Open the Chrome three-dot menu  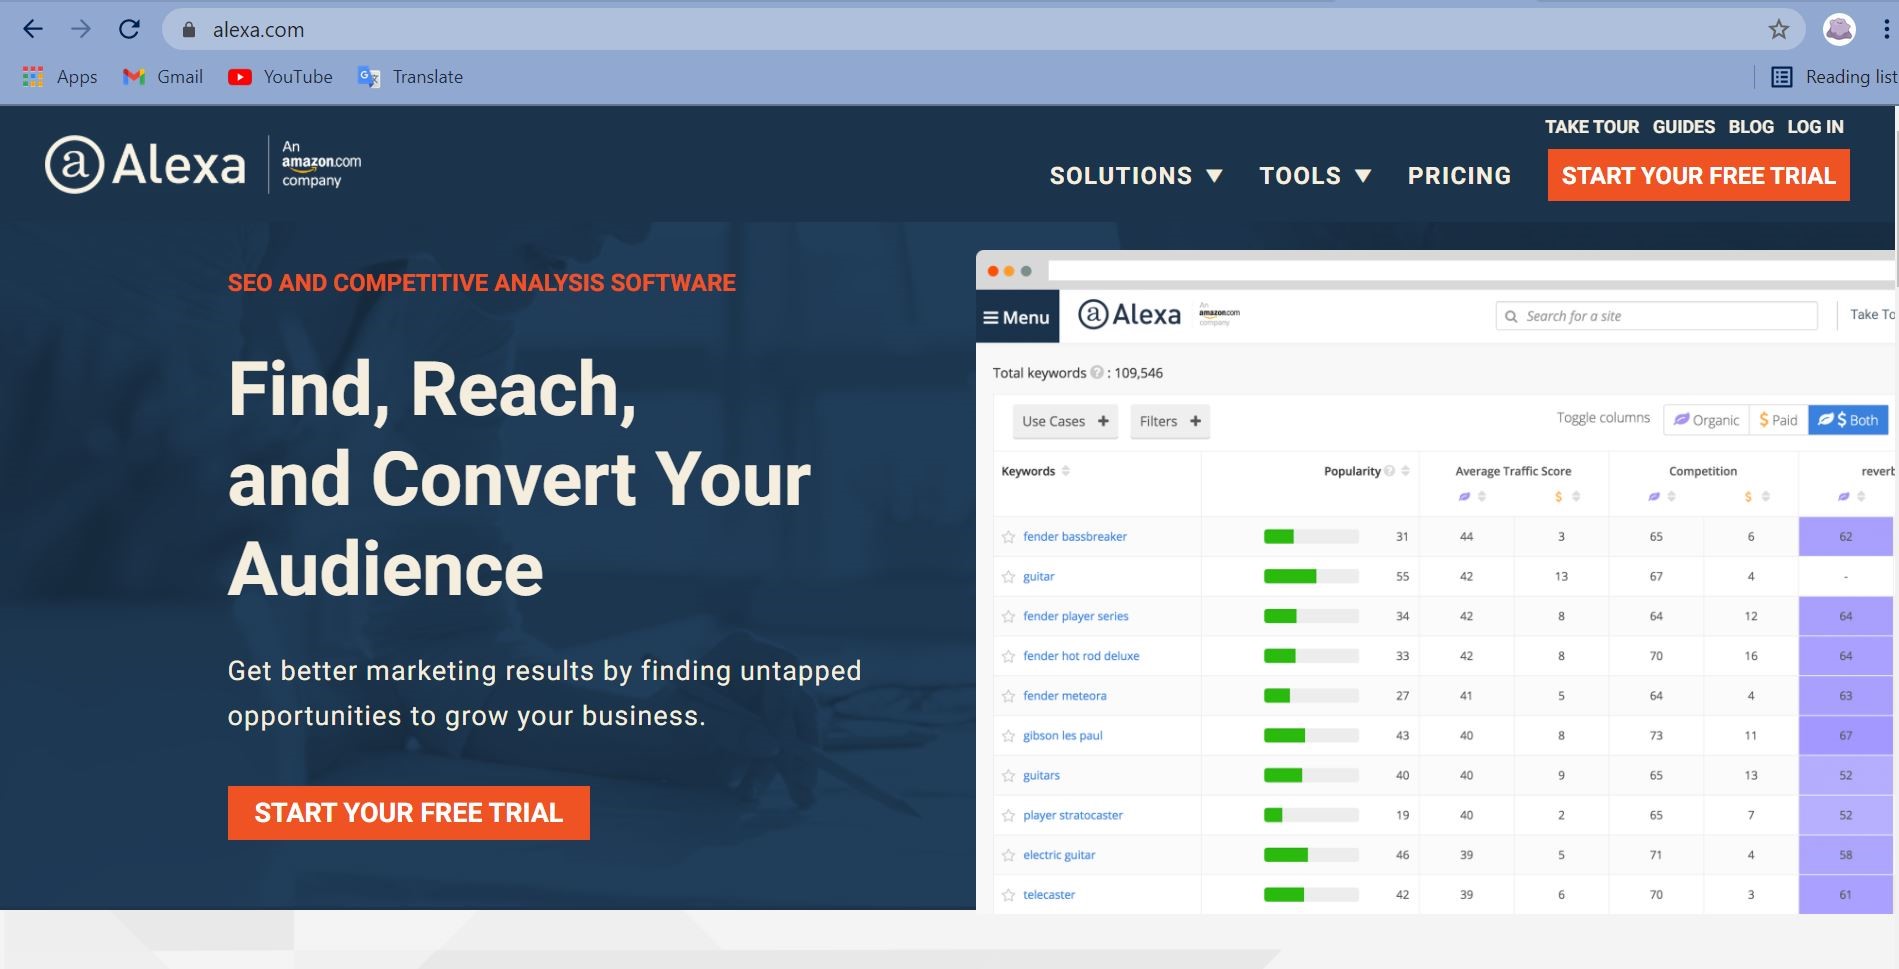pos(1886,29)
